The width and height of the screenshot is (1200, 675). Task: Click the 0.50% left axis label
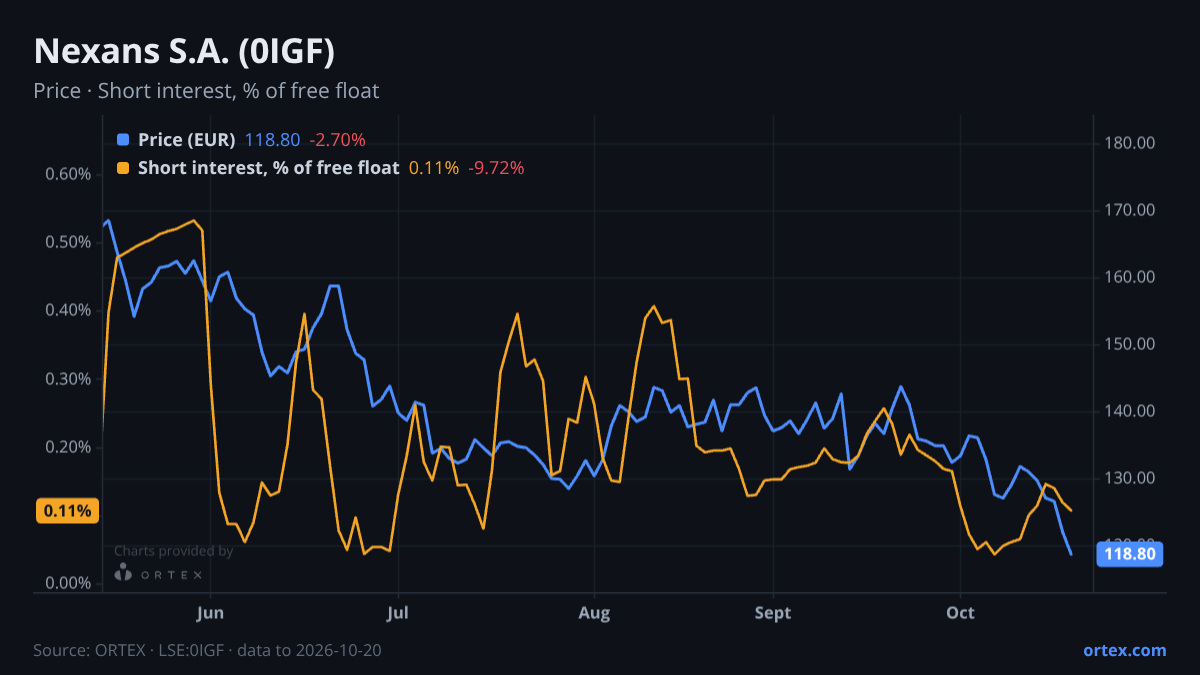click(x=68, y=242)
